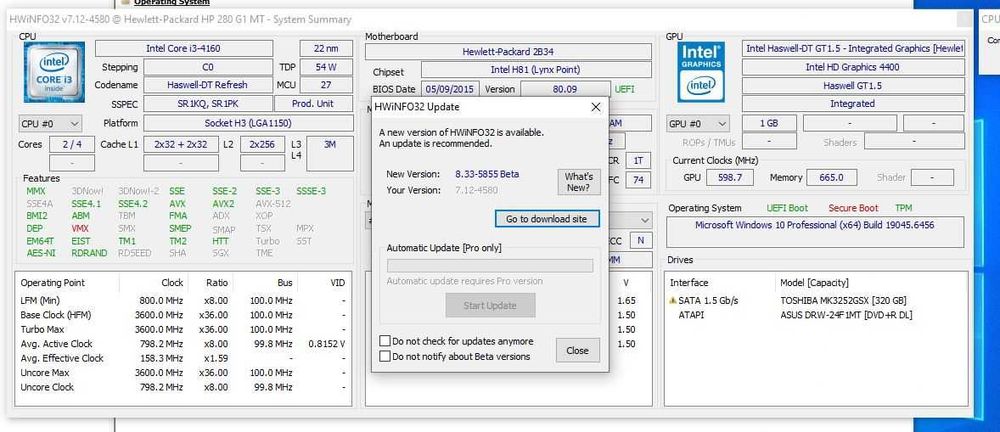The width and height of the screenshot is (1000, 432).
Task: Click the AVX2 feature flag
Action: [223, 204]
